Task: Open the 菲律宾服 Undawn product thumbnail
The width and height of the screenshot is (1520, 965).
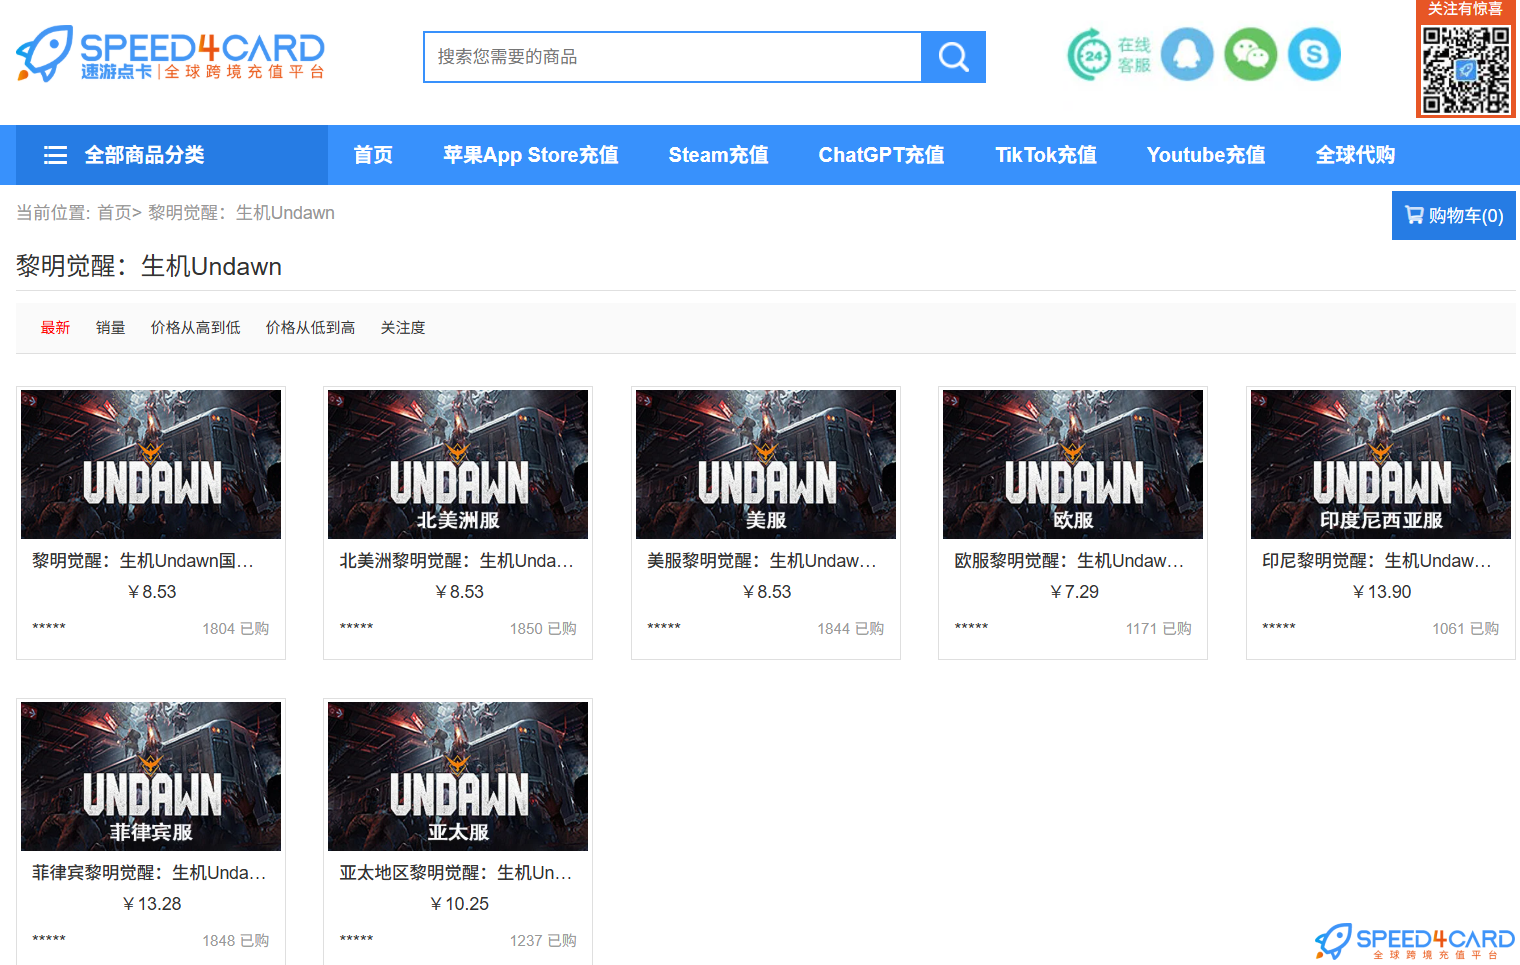Action: tap(151, 776)
